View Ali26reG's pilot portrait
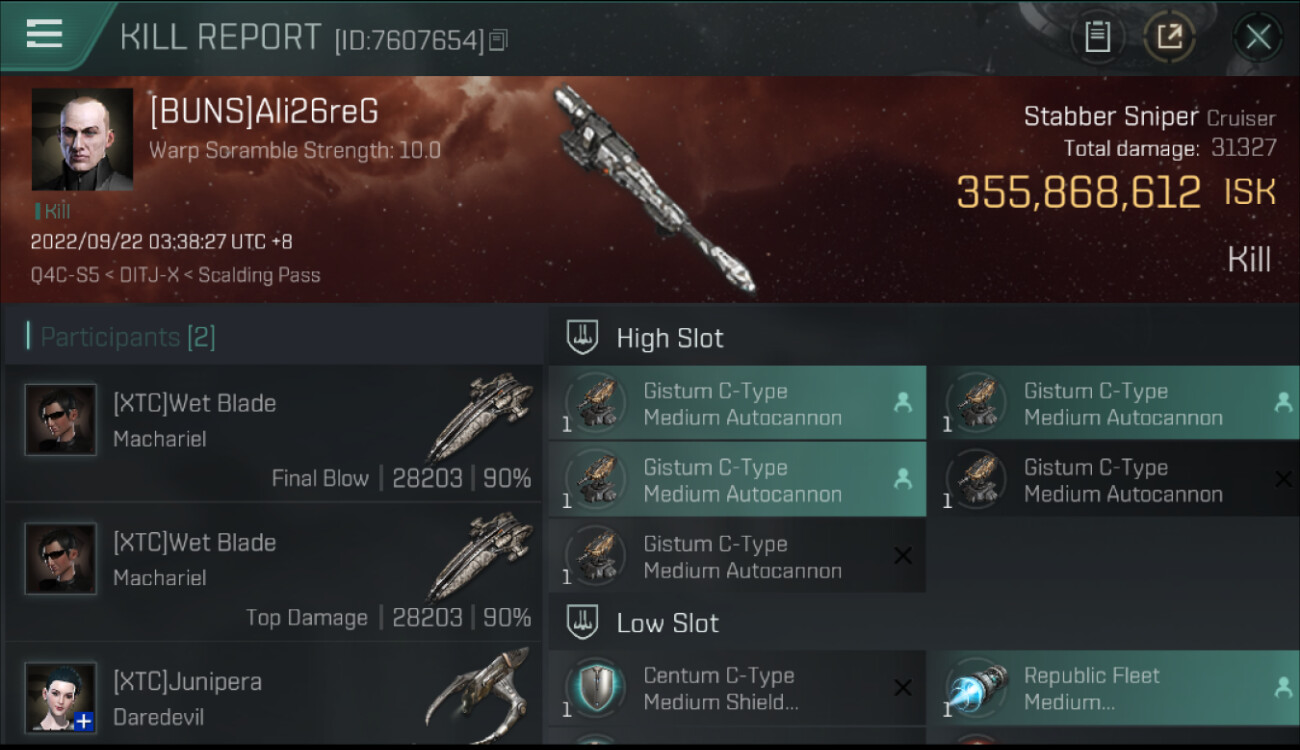1300x750 pixels. coord(82,139)
